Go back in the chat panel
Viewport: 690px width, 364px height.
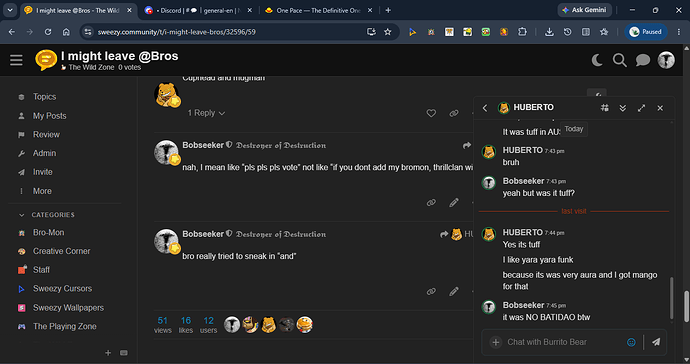[x=485, y=108]
